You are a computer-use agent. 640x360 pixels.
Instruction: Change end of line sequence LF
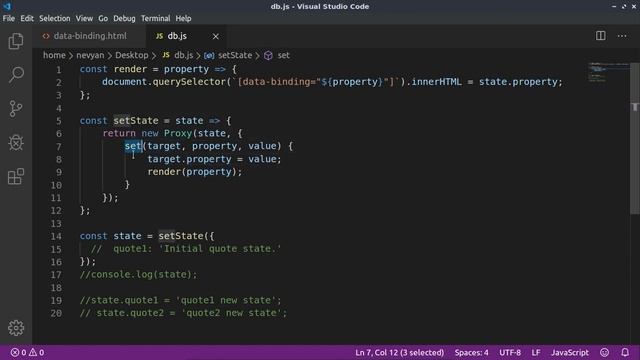(536, 352)
